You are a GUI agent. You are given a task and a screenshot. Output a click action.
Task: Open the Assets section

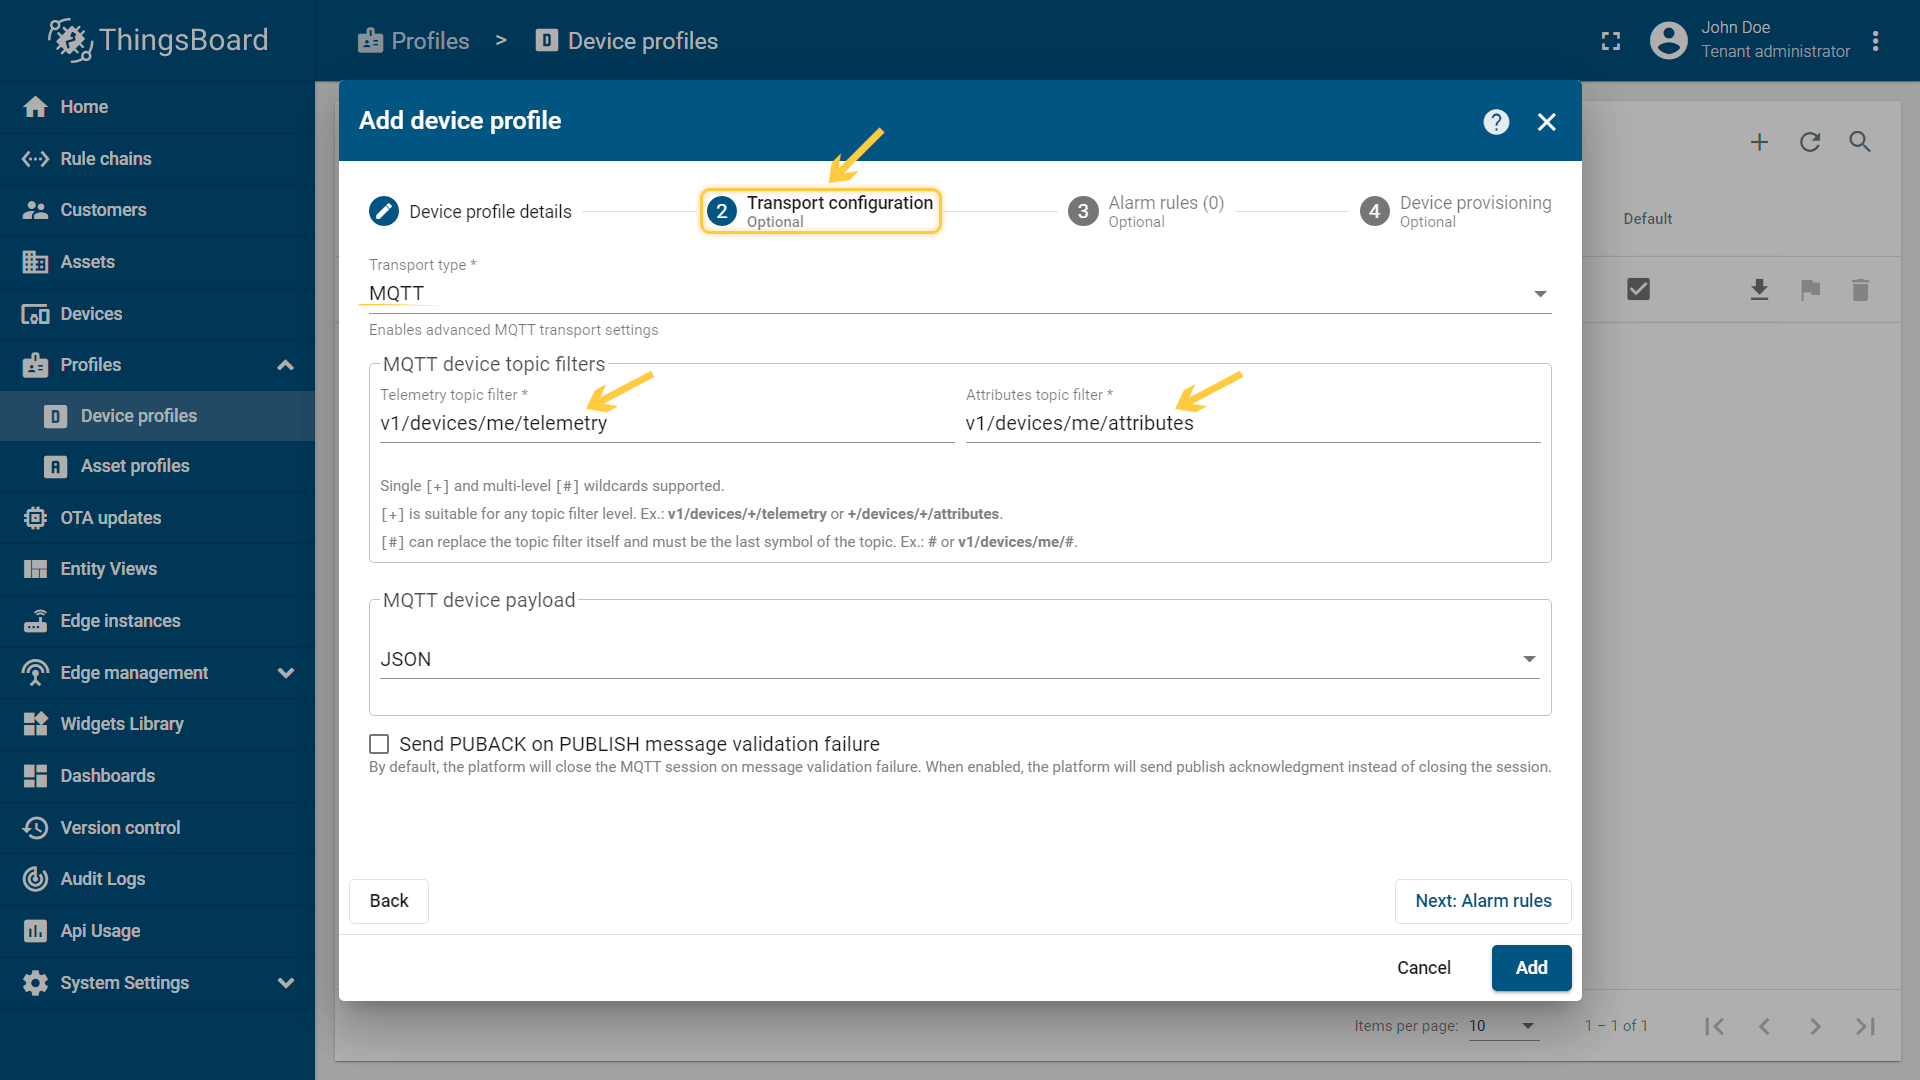click(157, 262)
